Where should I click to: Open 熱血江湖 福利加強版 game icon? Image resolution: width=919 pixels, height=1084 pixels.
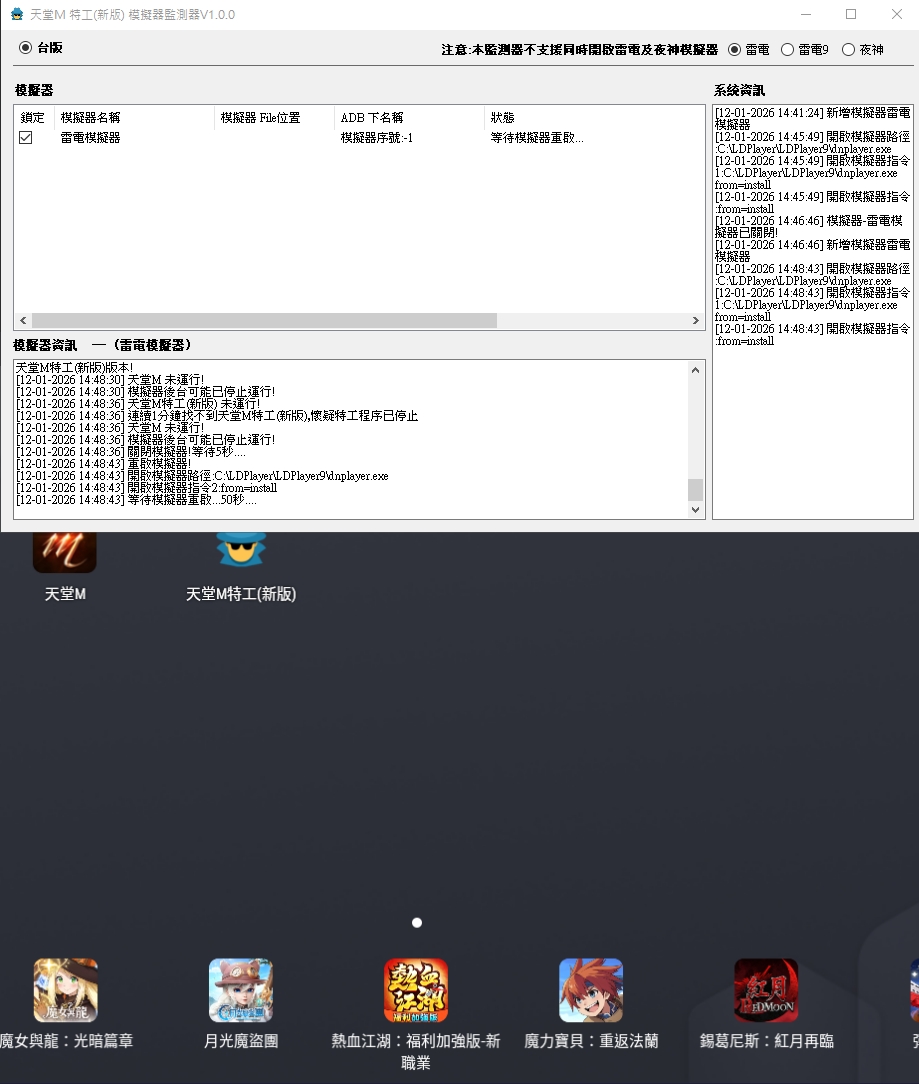click(416, 990)
